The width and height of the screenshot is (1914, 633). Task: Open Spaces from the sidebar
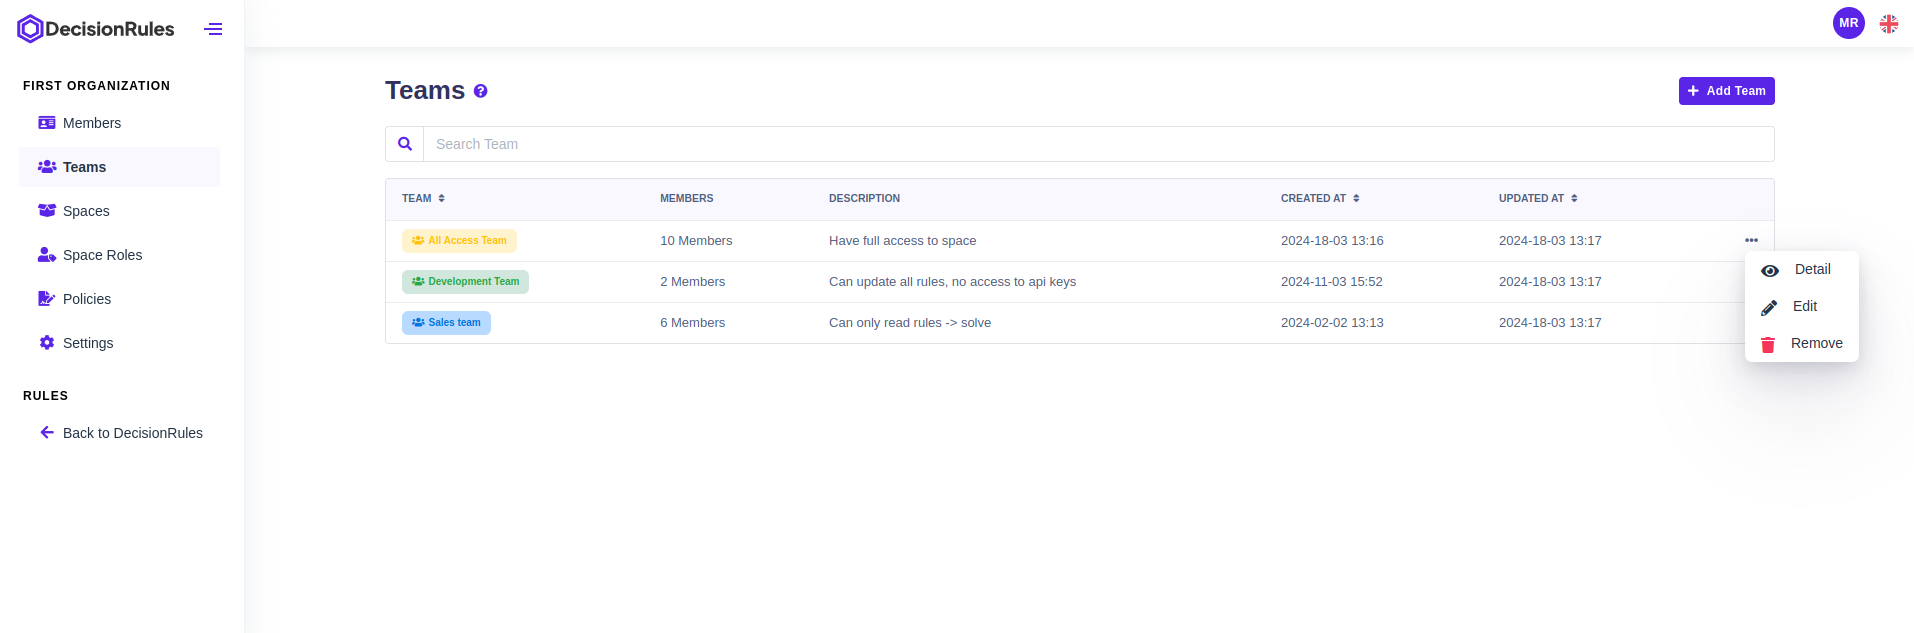86,211
